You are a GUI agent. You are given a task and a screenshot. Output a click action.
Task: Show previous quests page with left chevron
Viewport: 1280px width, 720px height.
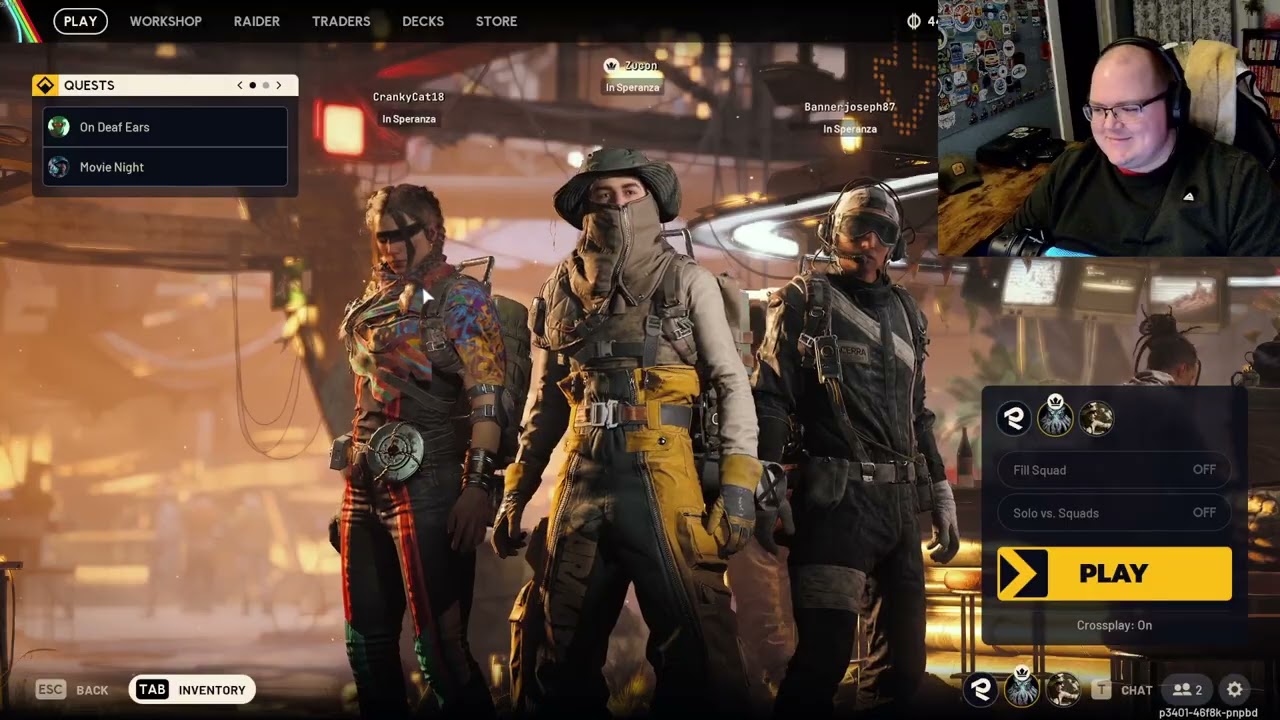coord(240,85)
